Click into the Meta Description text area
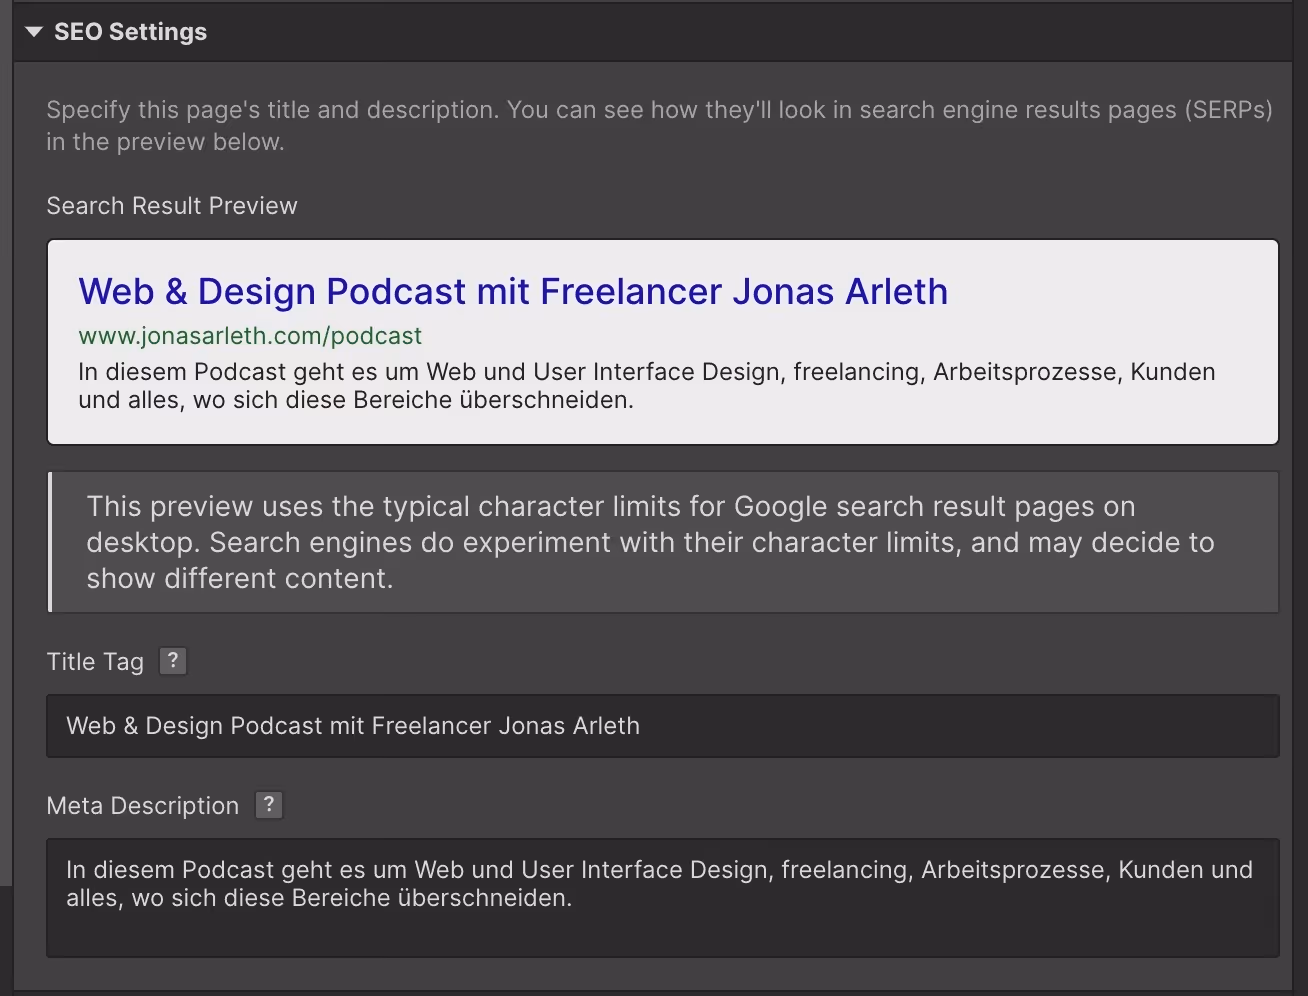1308x996 pixels. (x=662, y=897)
